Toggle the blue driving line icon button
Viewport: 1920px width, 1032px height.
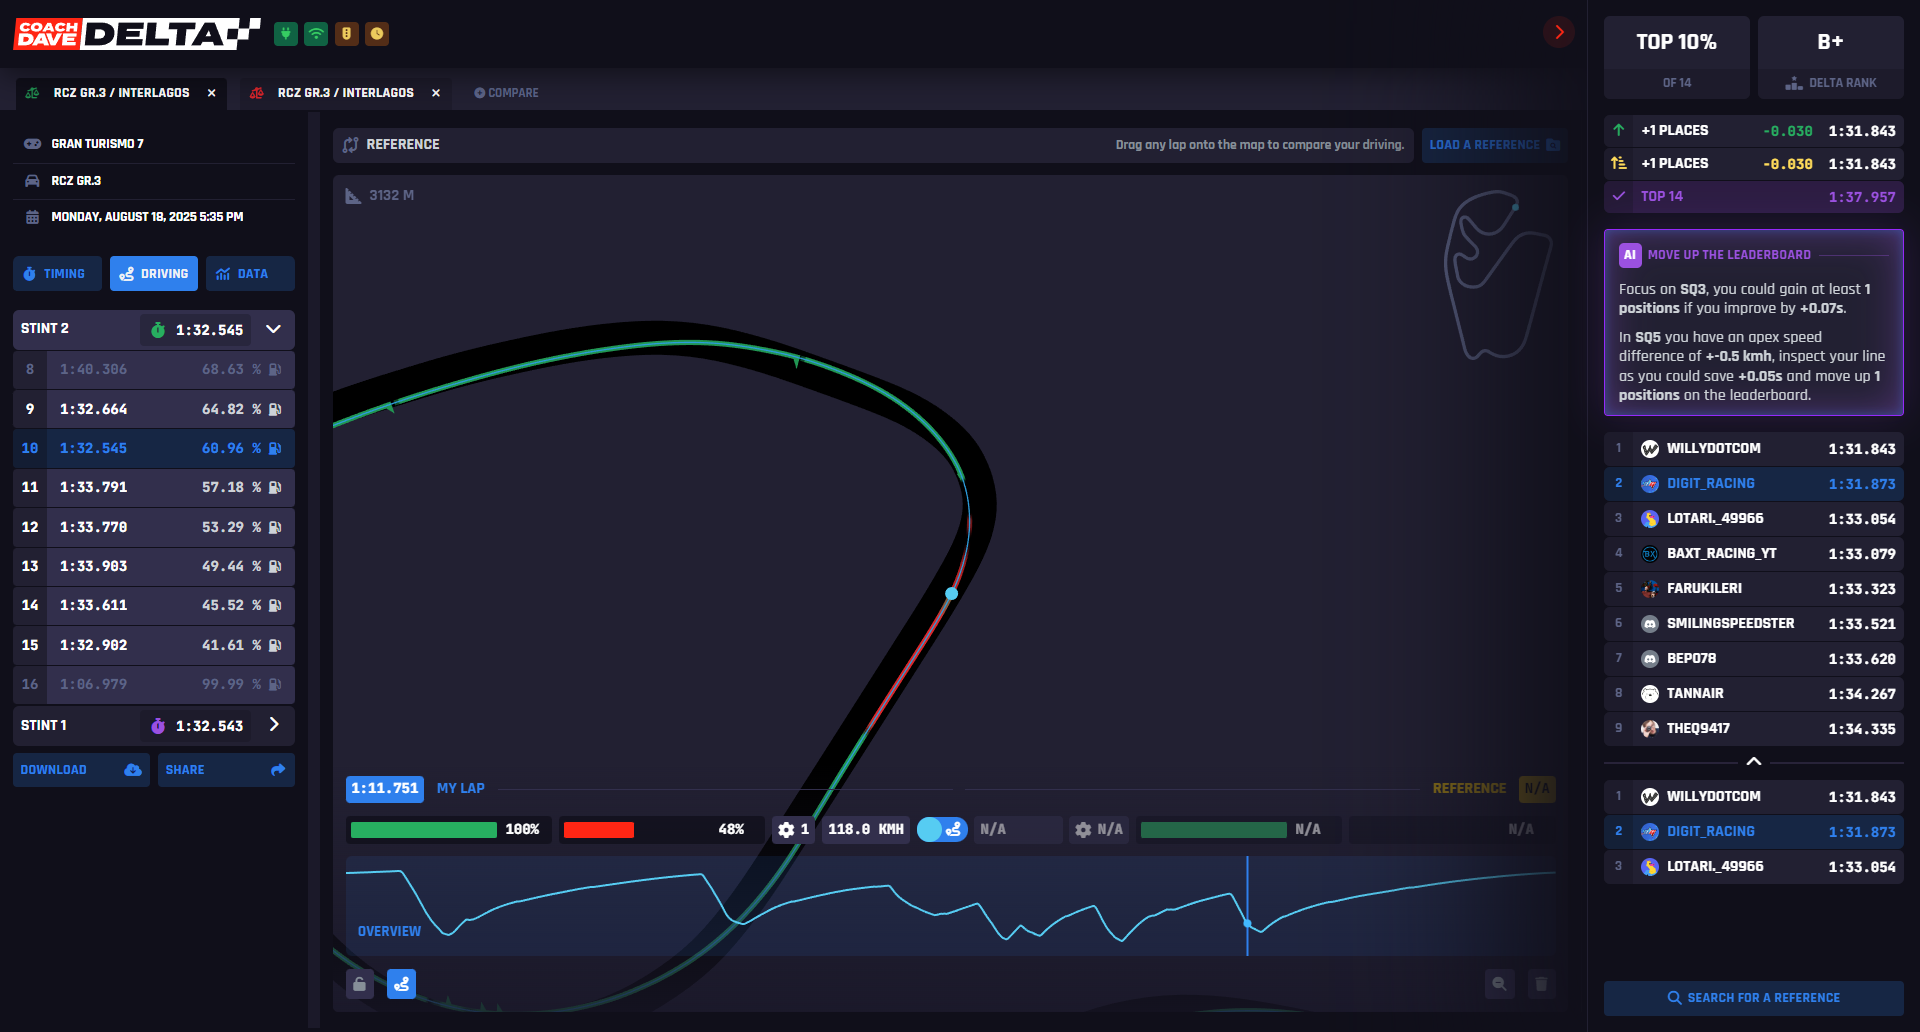pyautogui.click(x=402, y=985)
